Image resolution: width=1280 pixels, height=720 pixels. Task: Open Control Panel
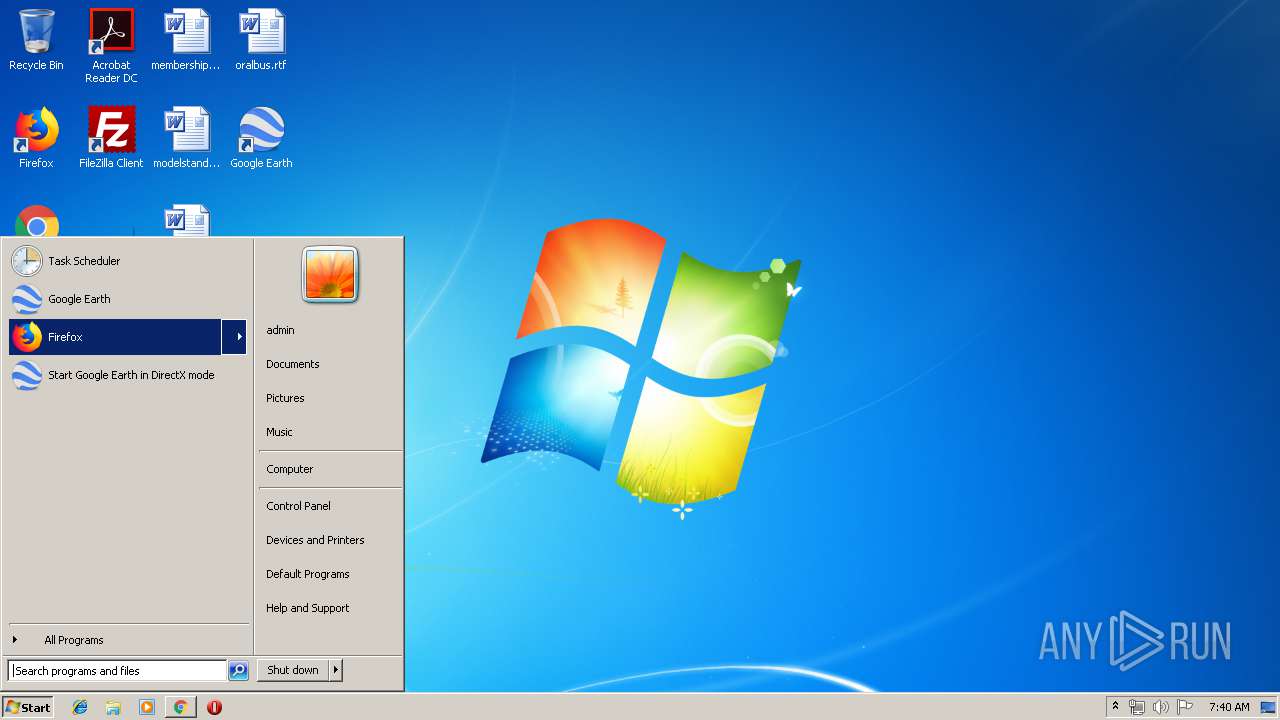point(298,506)
